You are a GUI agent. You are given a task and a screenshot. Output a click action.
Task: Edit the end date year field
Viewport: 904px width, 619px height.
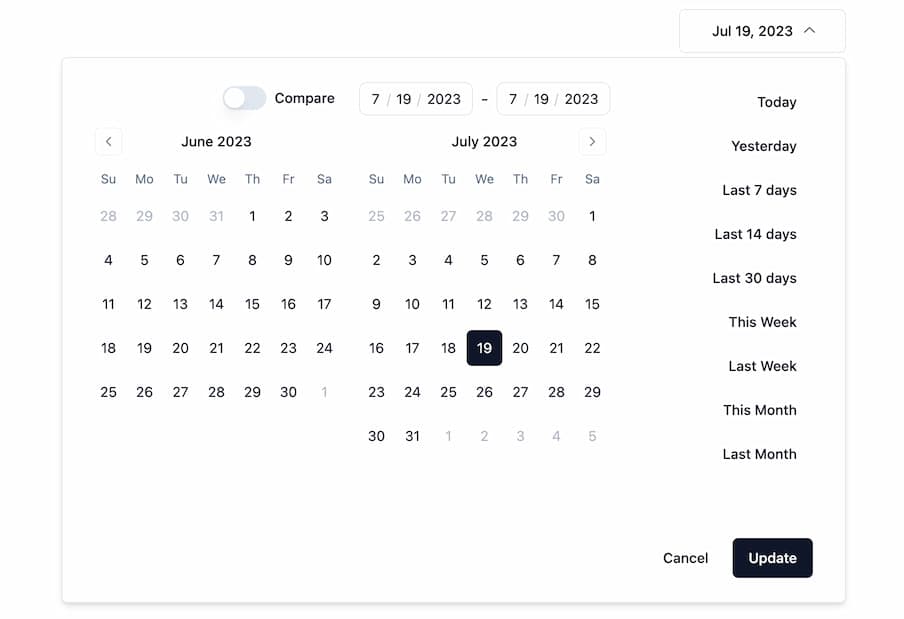(x=578, y=98)
